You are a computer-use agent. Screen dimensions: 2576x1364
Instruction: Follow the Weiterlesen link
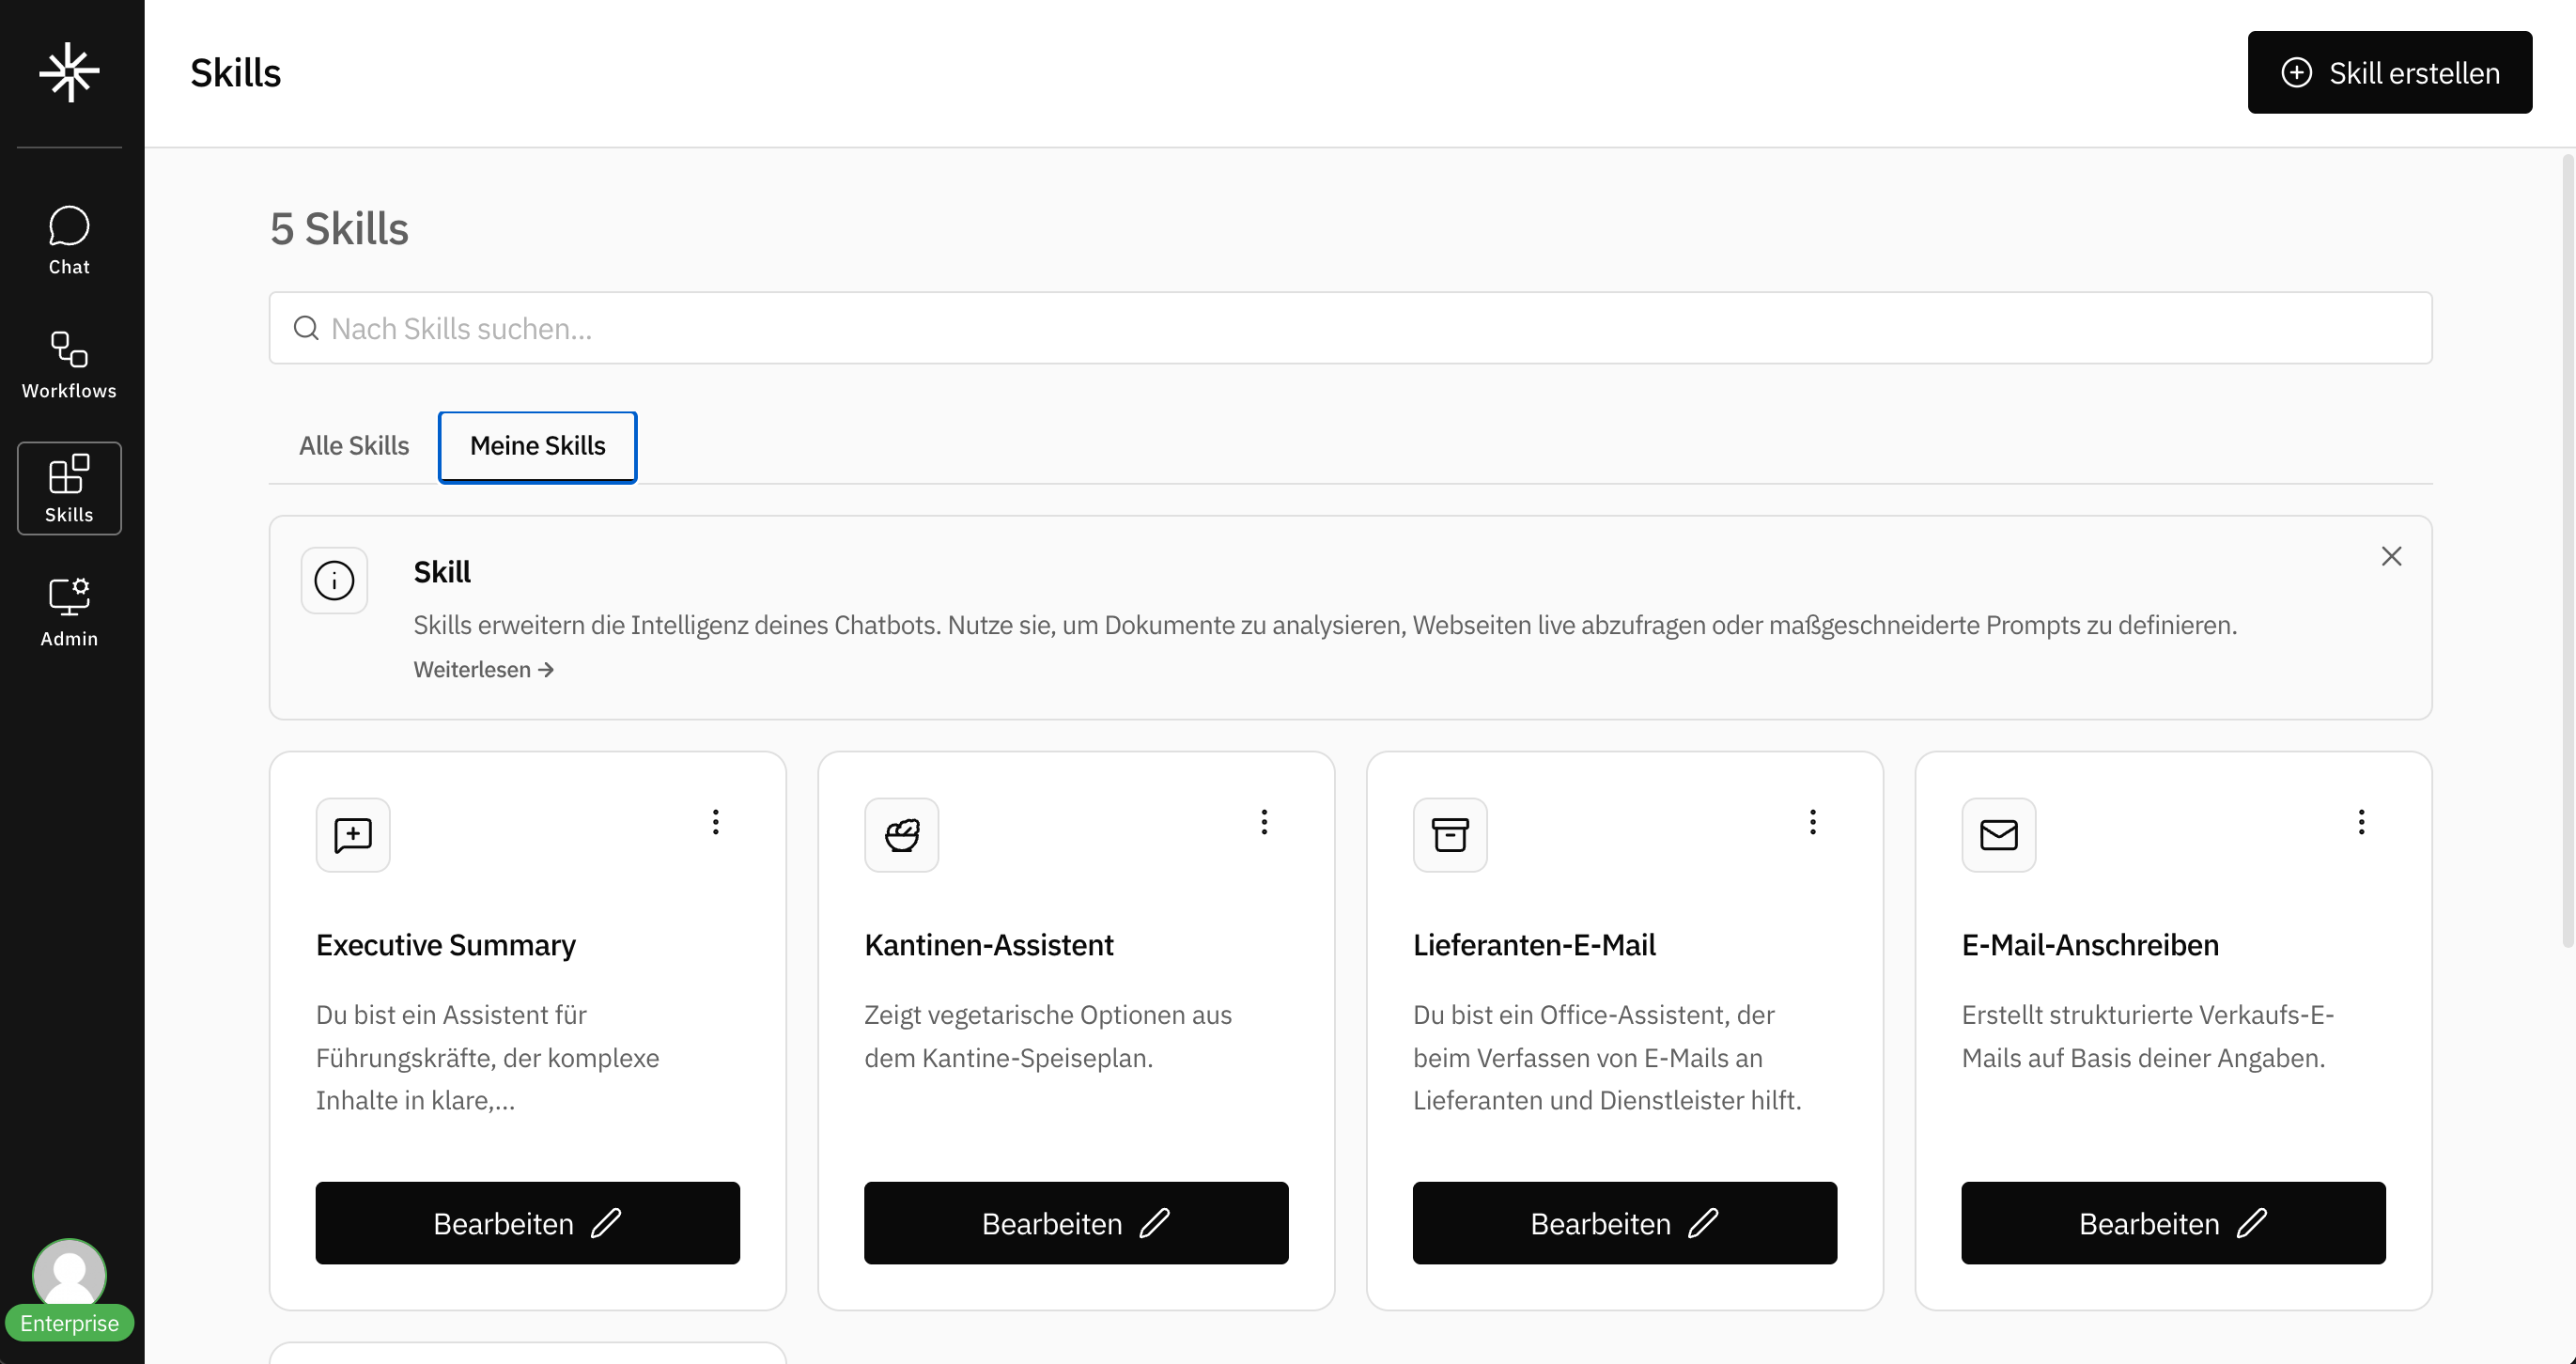(484, 669)
